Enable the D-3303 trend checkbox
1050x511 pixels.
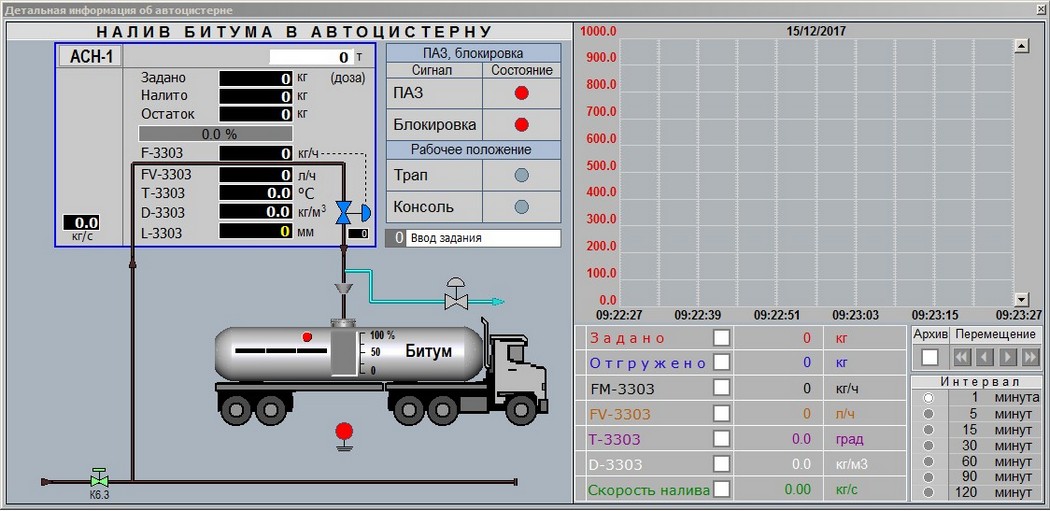point(721,464)
